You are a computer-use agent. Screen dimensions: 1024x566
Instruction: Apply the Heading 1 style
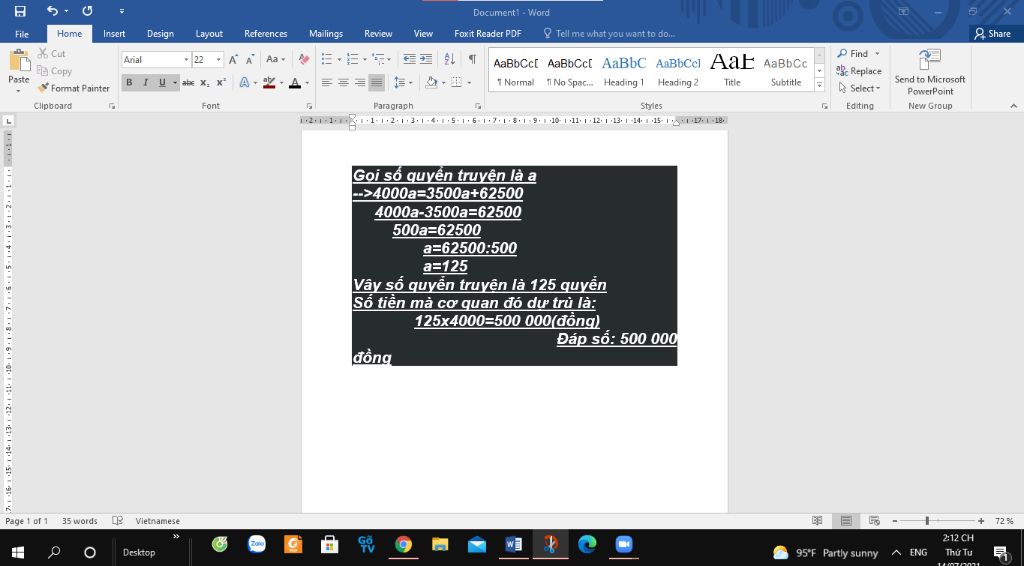(624, 69)
